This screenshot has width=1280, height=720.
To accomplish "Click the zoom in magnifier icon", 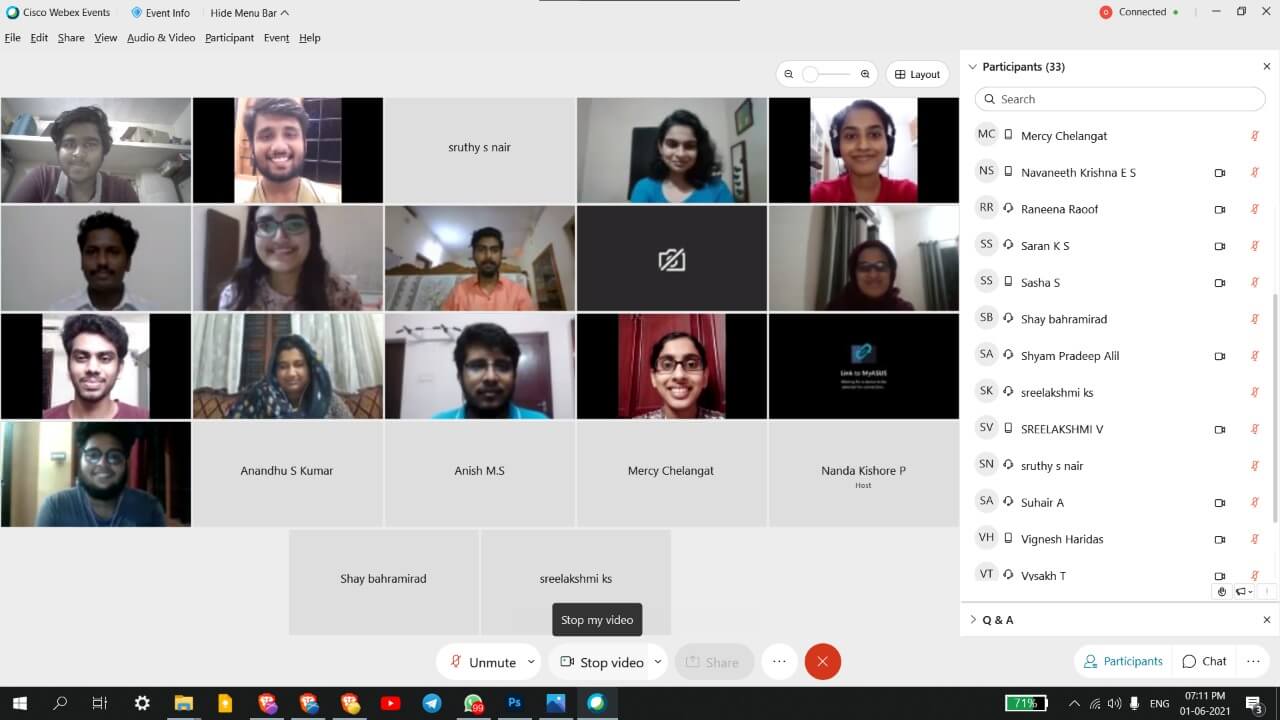I will [x=865, y=74].
